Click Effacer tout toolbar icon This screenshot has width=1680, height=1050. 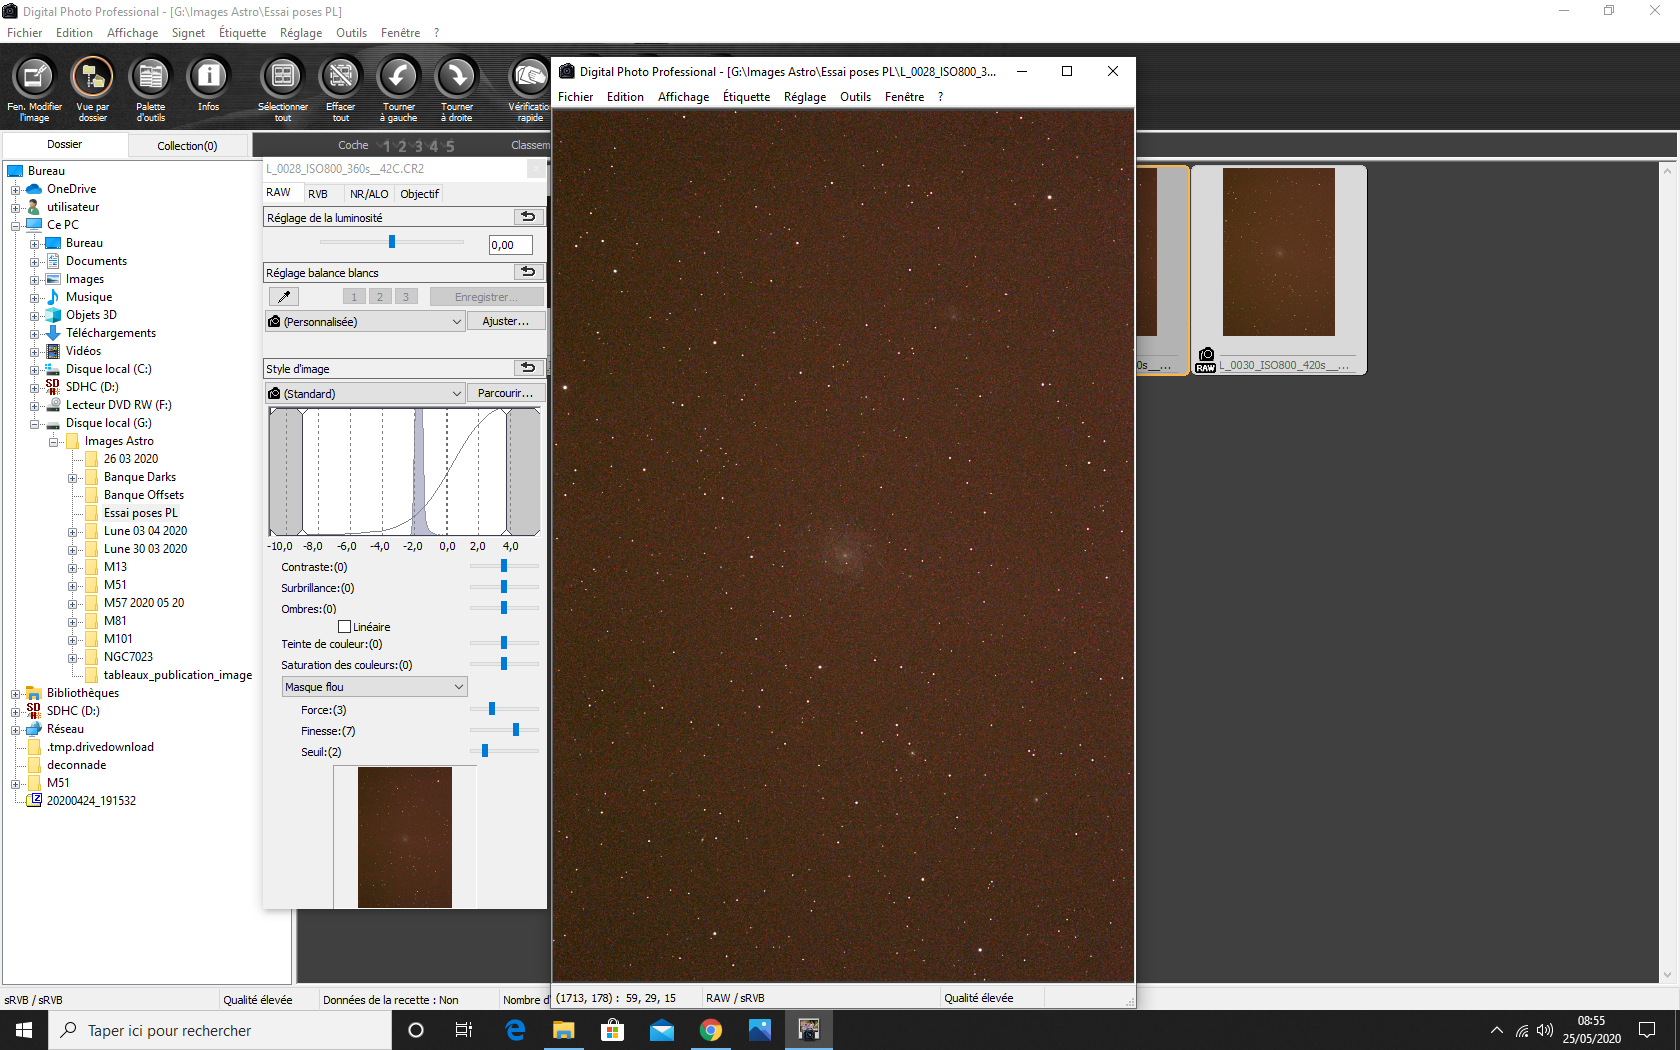coord(341,89)
